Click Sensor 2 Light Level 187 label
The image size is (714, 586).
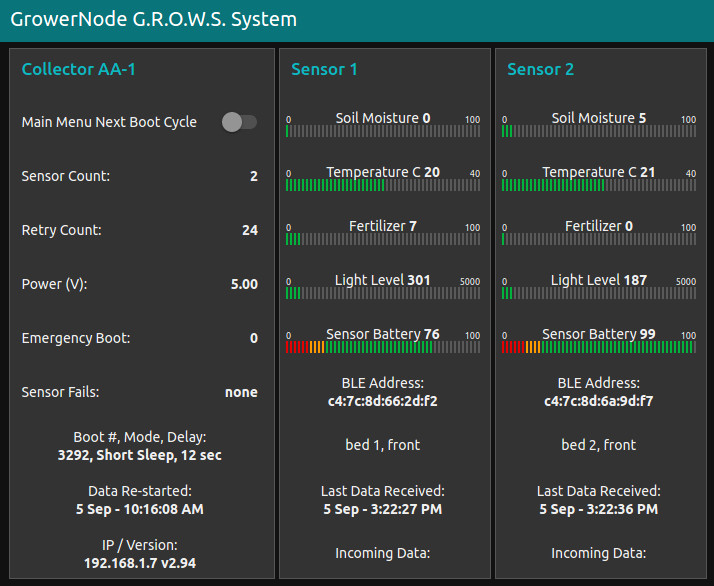click(599, 280)
